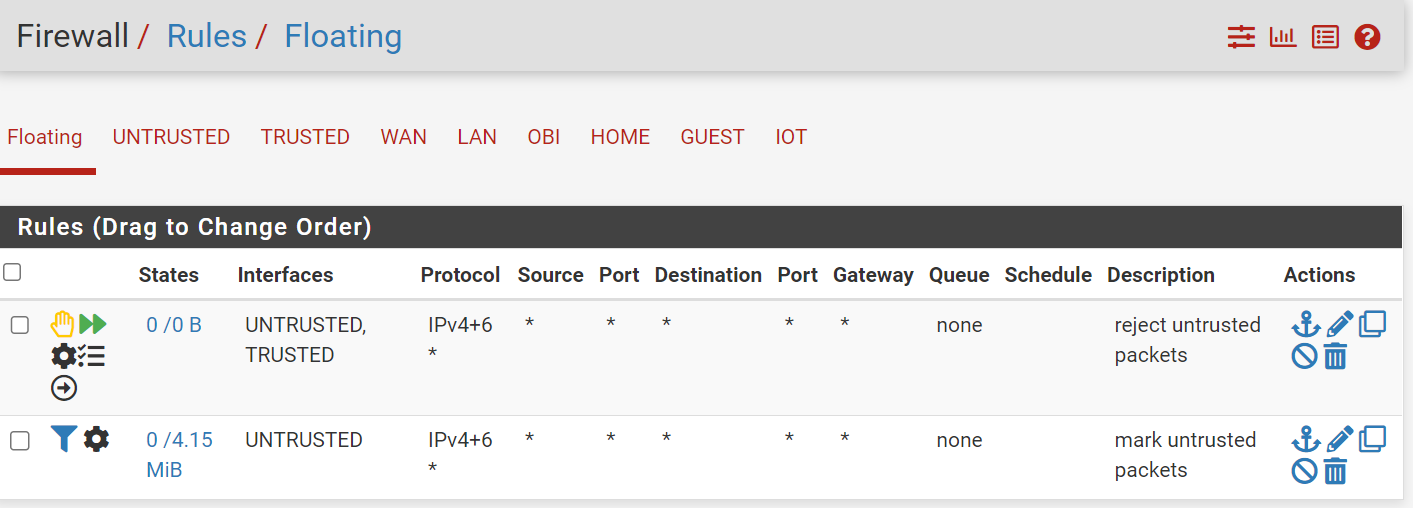Check the reject untrusted packets row checkbox
Viewport: 1413px width, 508px height.
[19, 325]
